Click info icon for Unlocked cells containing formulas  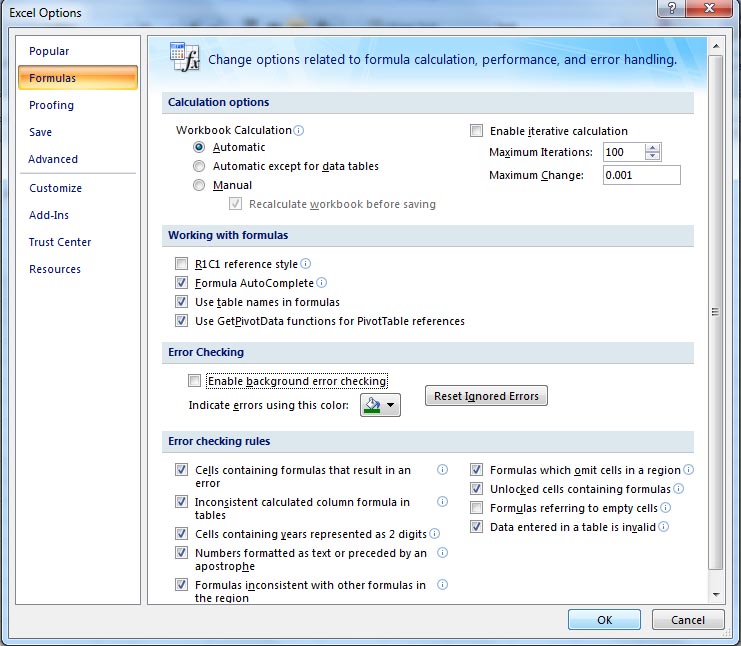(x=678, y=489)
